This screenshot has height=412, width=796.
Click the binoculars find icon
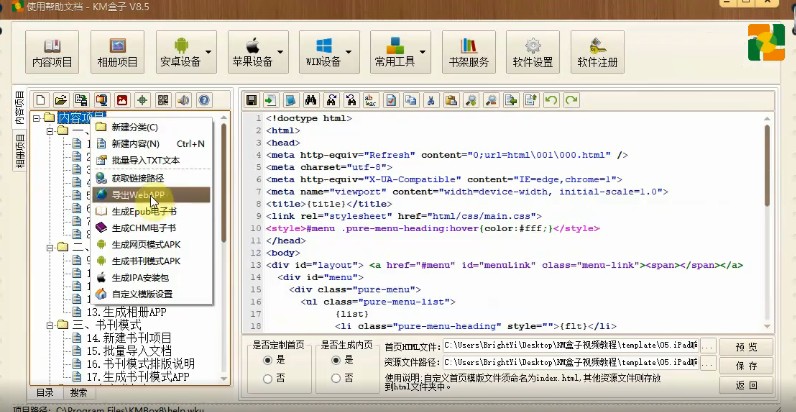[311, 100]
